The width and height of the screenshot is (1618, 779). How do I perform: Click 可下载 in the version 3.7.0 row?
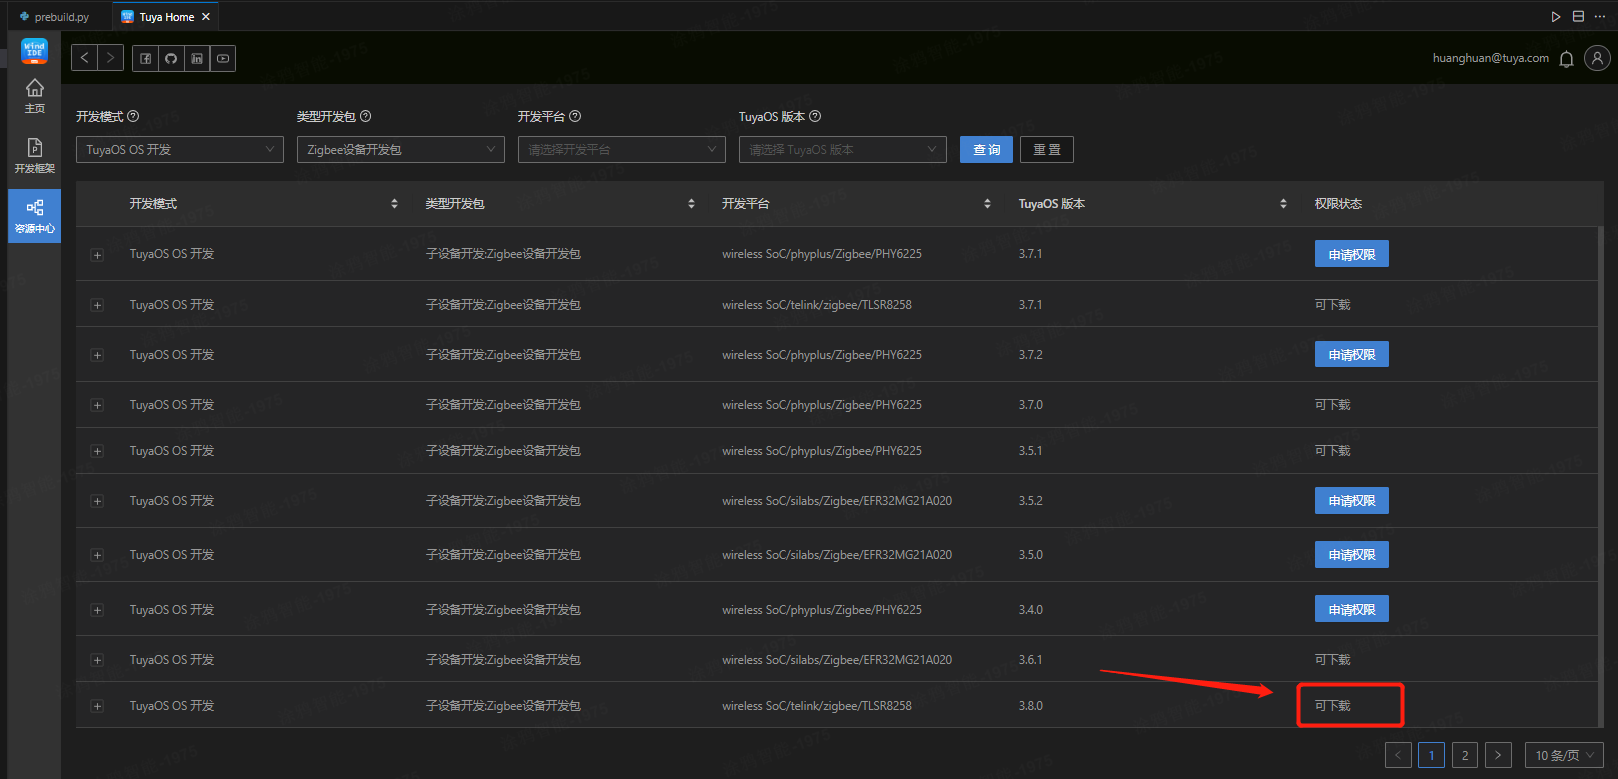pos(1333,405)
